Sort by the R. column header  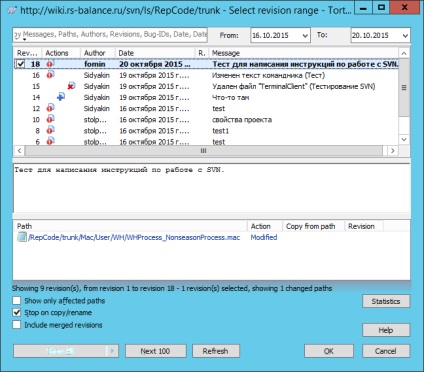202,53
